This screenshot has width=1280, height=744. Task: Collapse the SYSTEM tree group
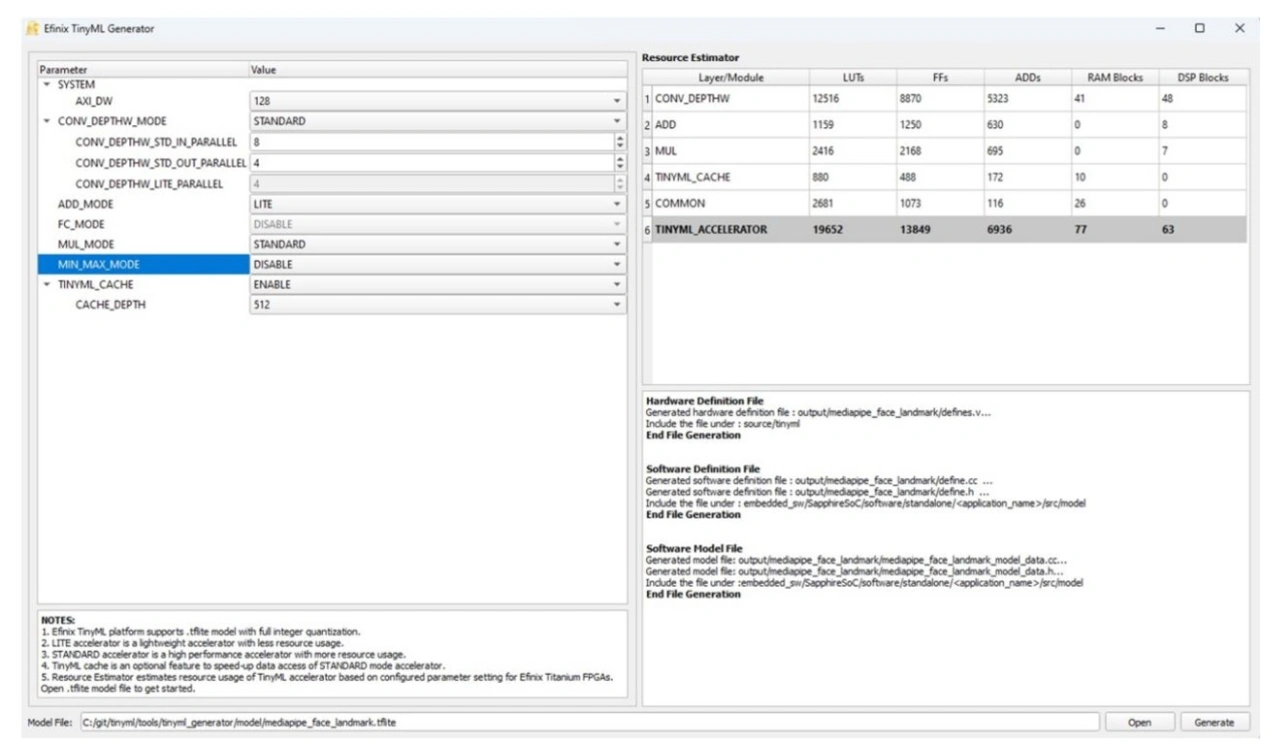[x=46, y=85]
